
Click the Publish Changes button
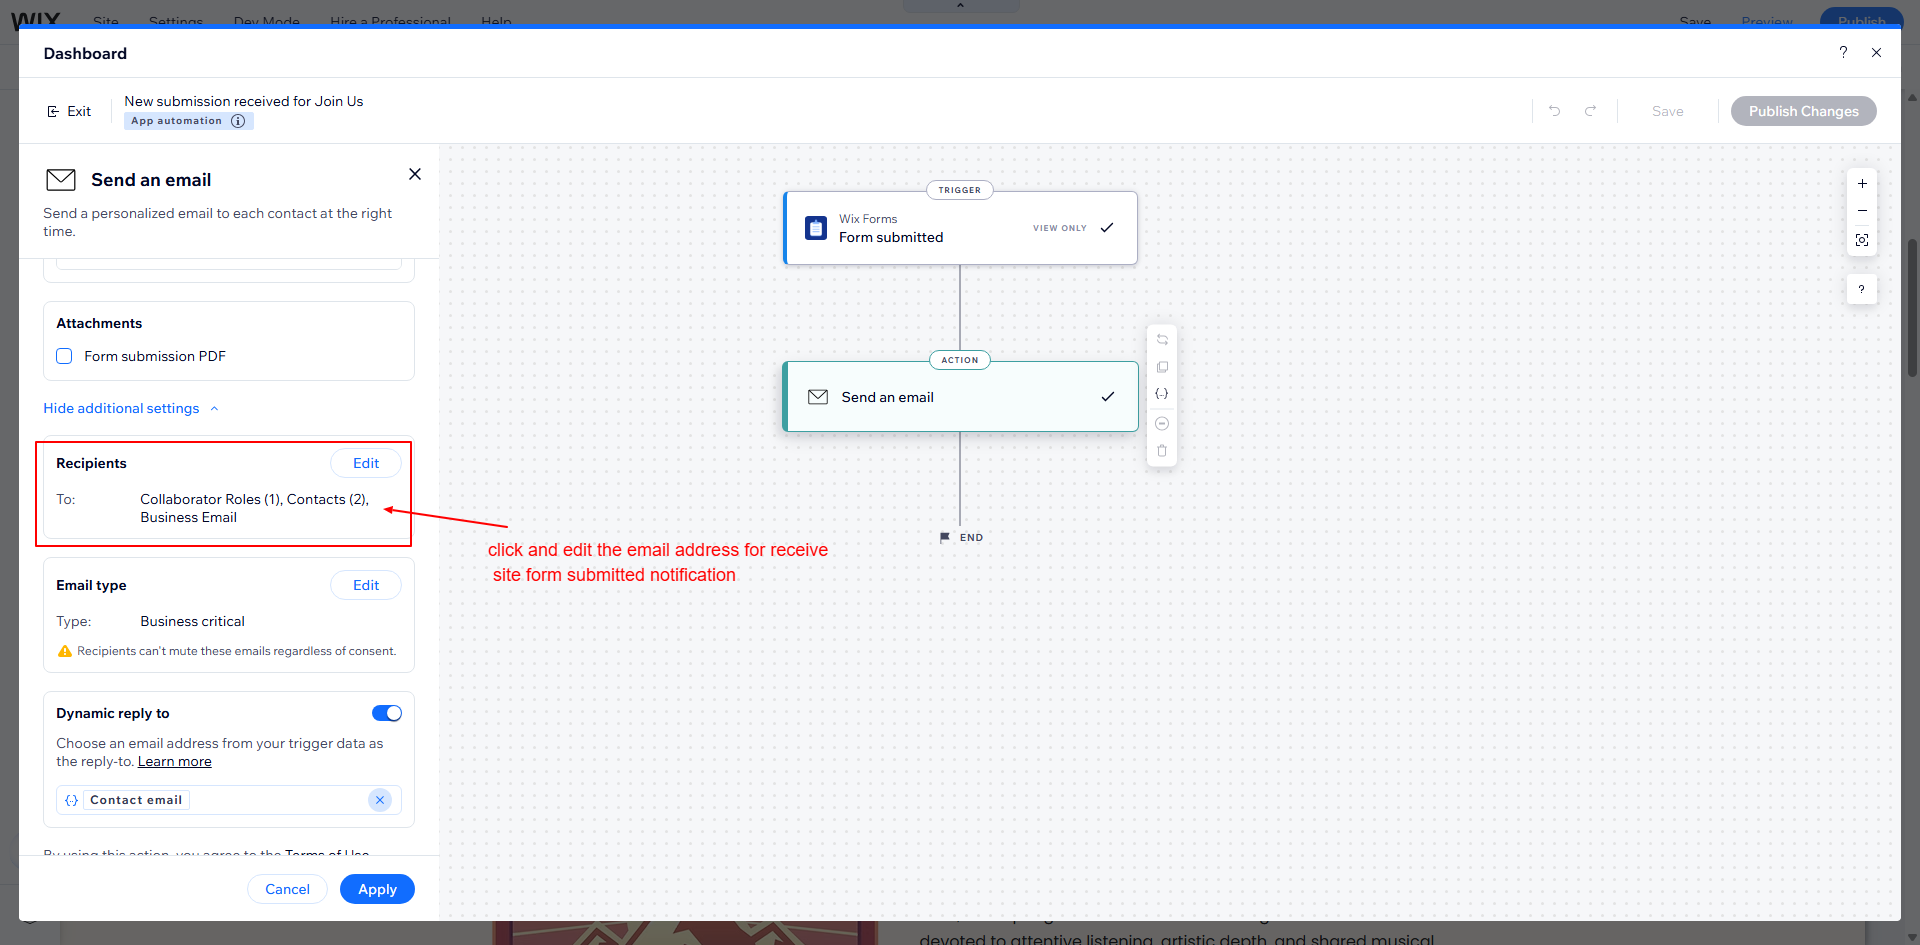coord(1803,111)
